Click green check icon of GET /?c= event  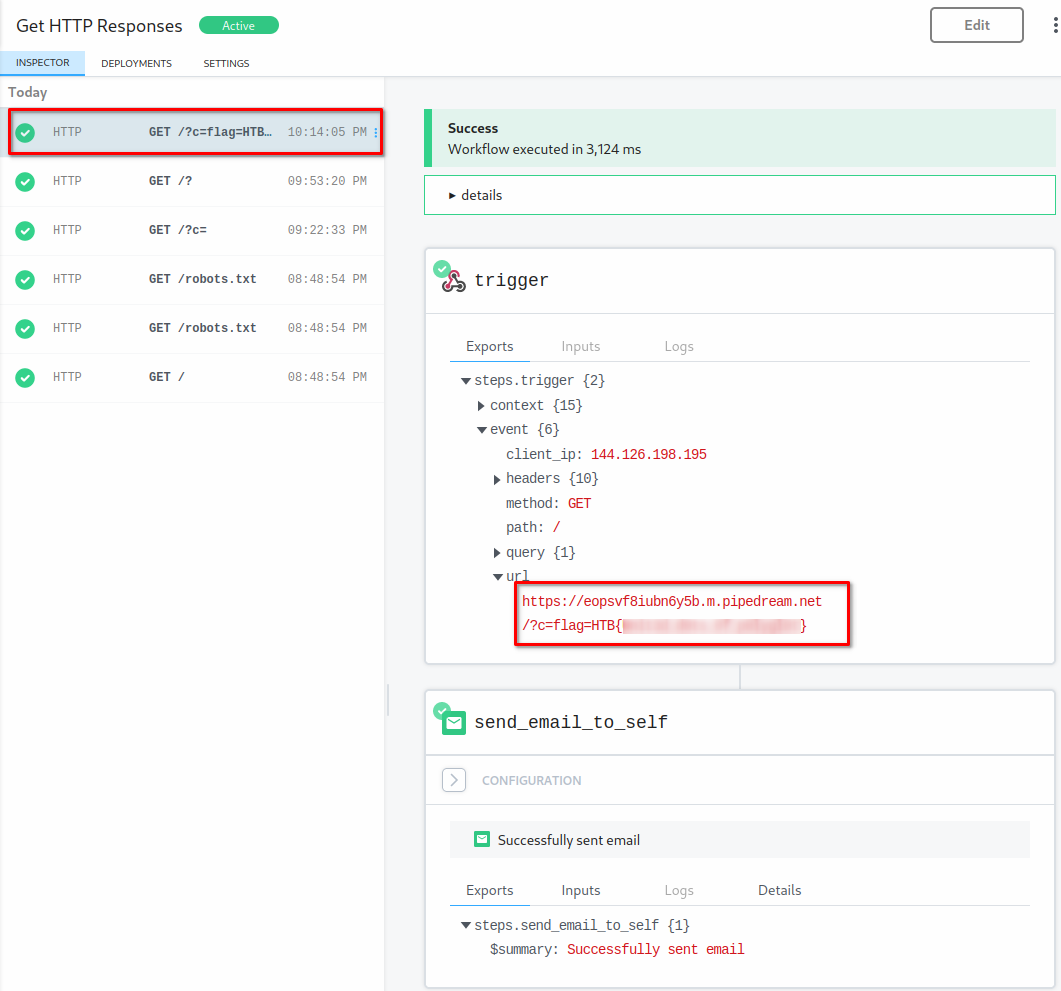tap(25, 230)
